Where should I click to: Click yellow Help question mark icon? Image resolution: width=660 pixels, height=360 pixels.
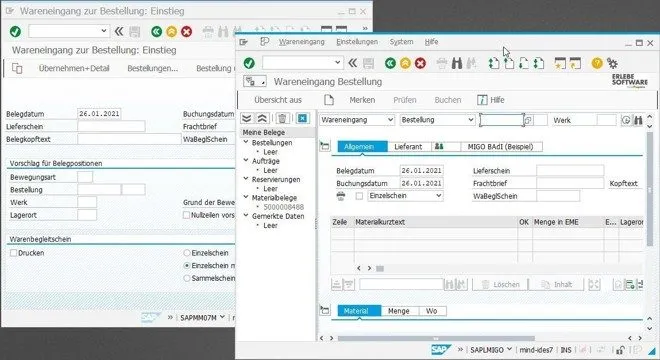point(597,63)
